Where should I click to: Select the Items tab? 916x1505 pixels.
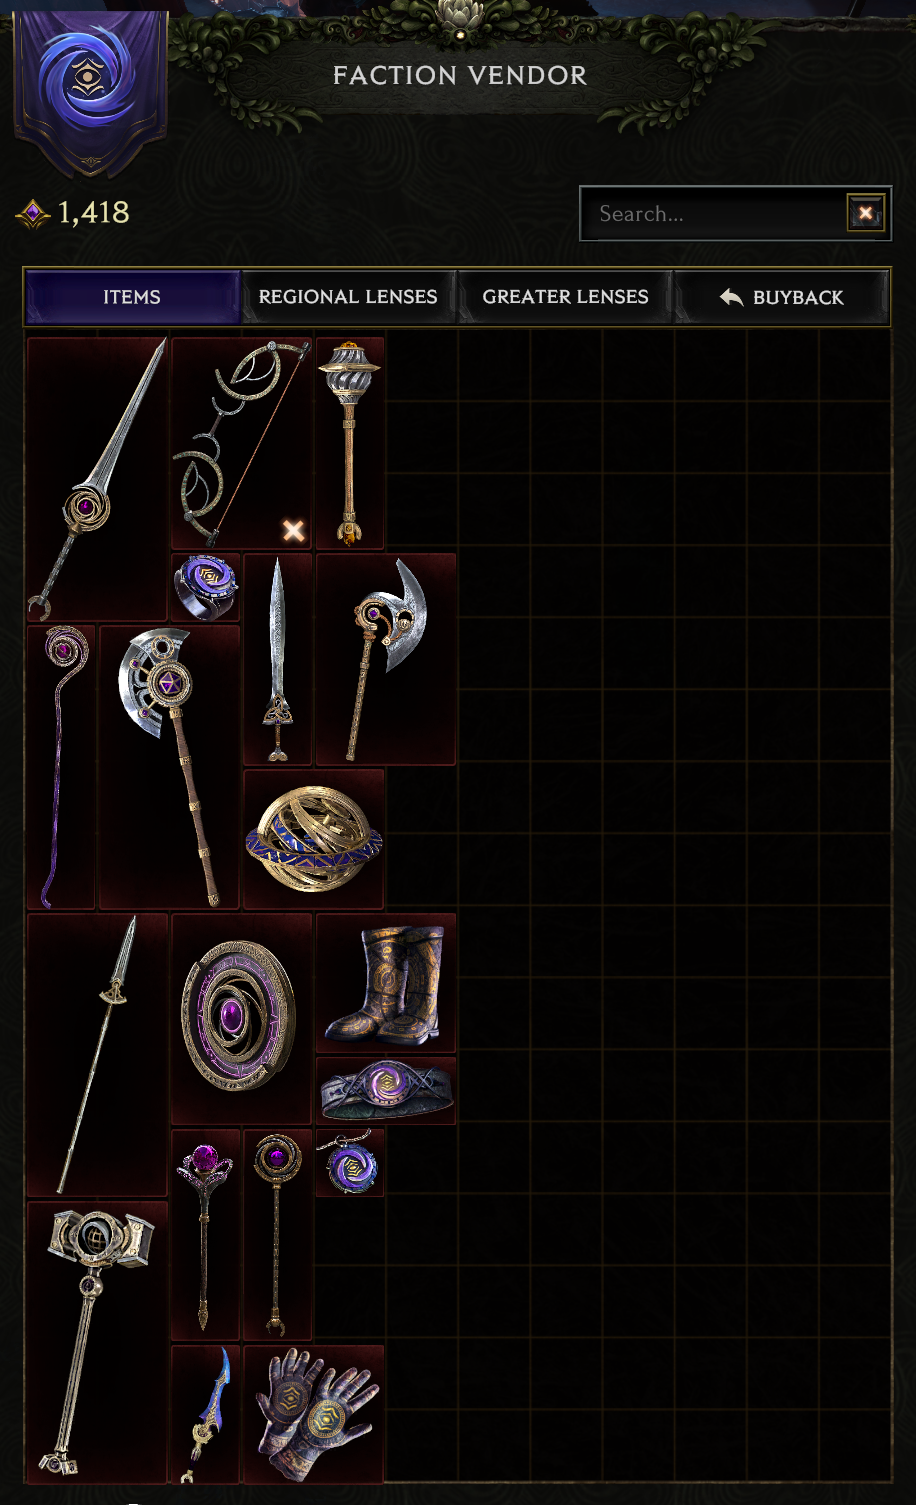[x=132, y=297]
